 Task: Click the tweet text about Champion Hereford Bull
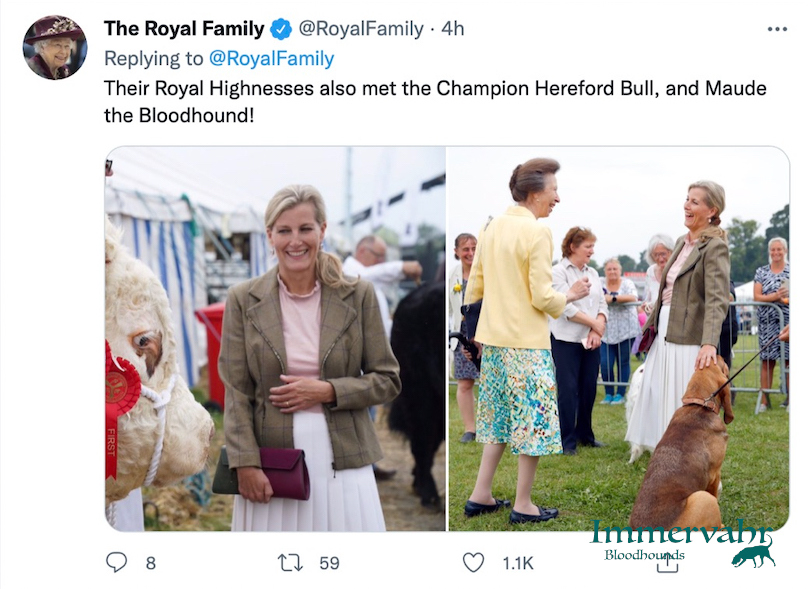tap(435, 101)
